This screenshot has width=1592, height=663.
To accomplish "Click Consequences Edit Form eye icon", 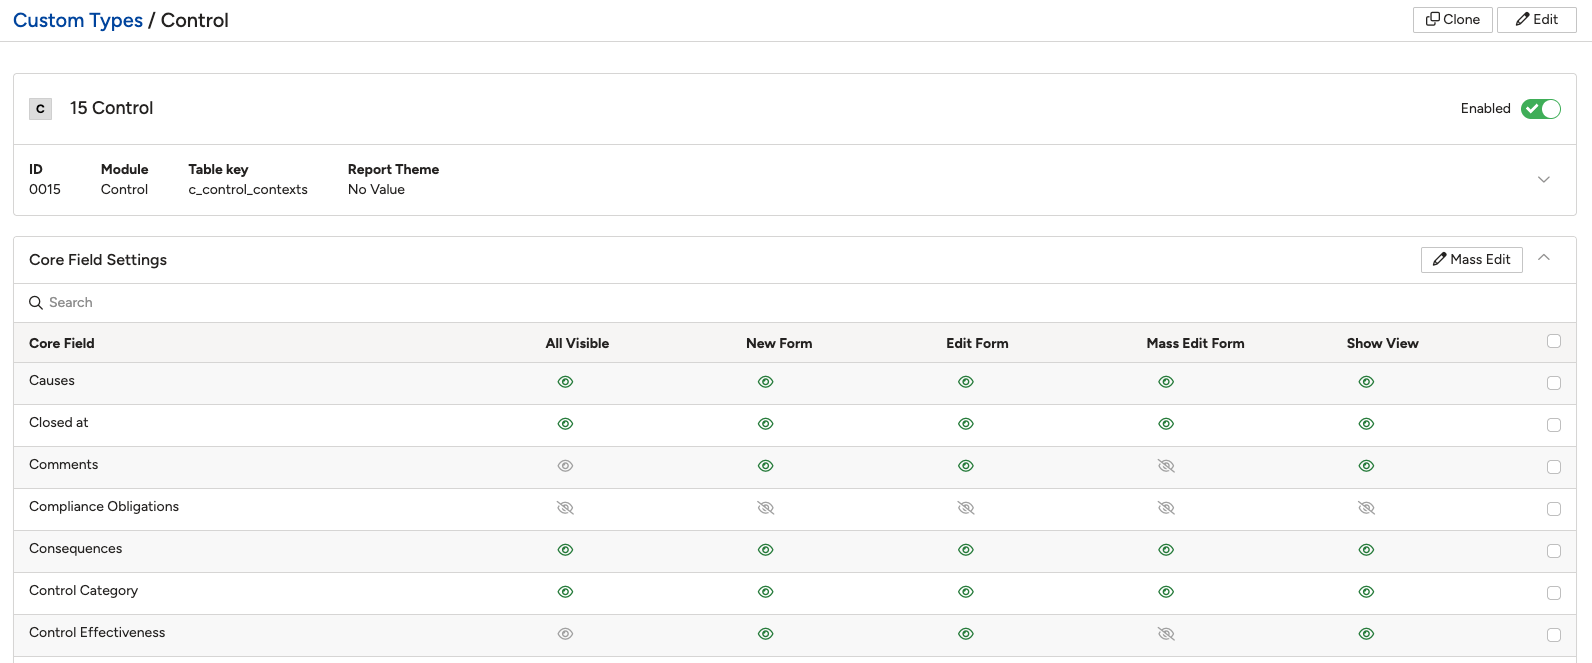I will click(966, 550).
